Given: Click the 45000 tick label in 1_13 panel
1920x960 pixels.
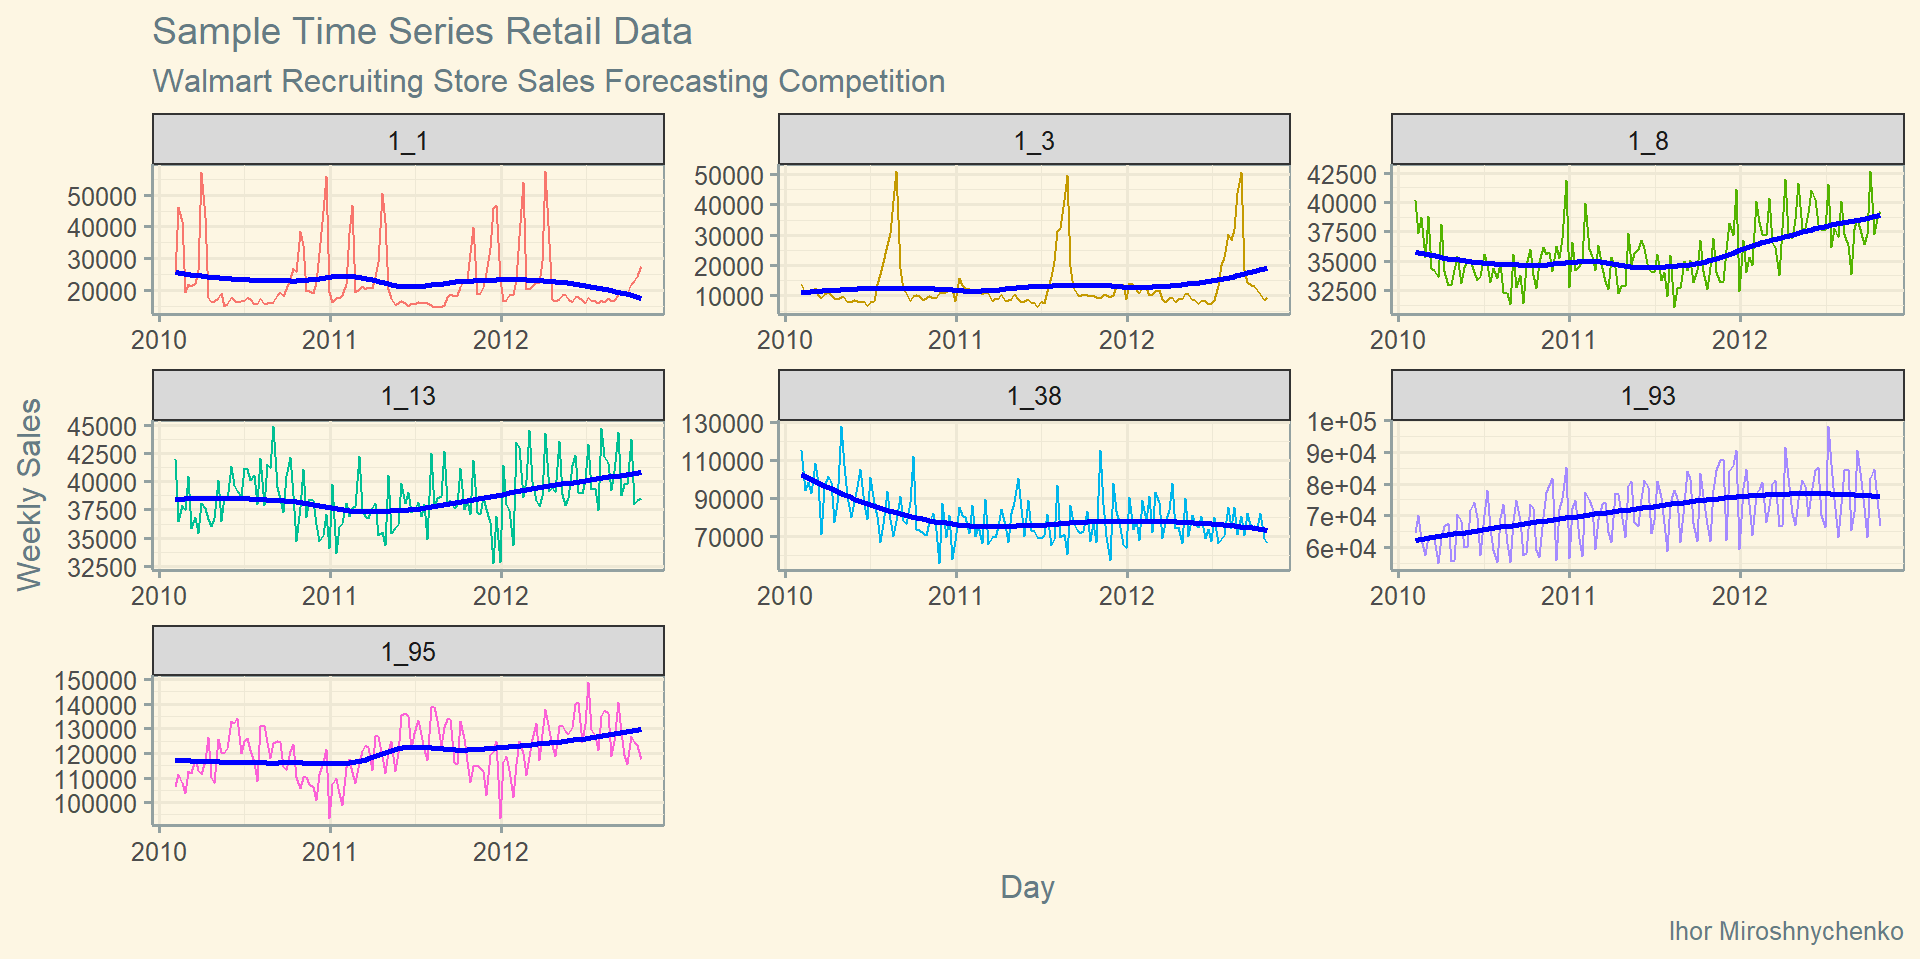Looking at the screenshot, I should pyautogui.click(x=101, y=426).
